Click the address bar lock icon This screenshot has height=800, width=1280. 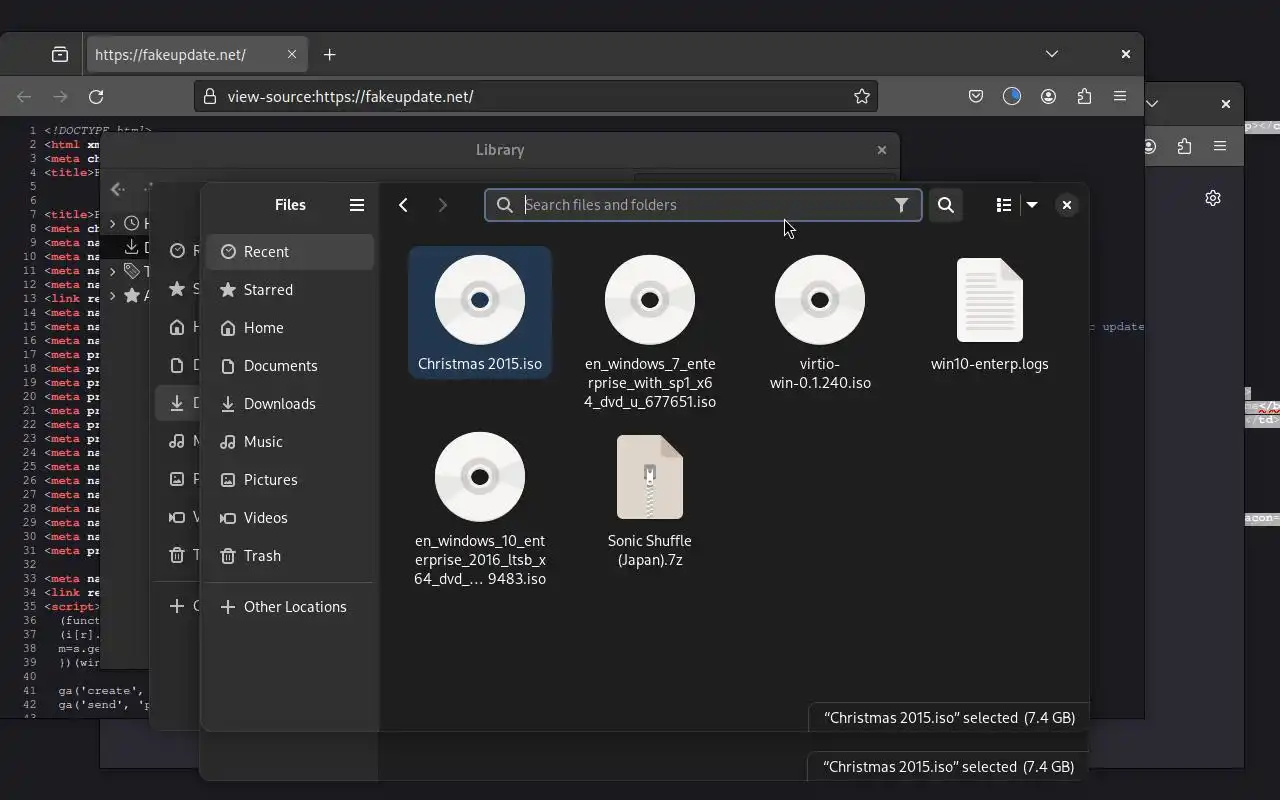(210, 96)
